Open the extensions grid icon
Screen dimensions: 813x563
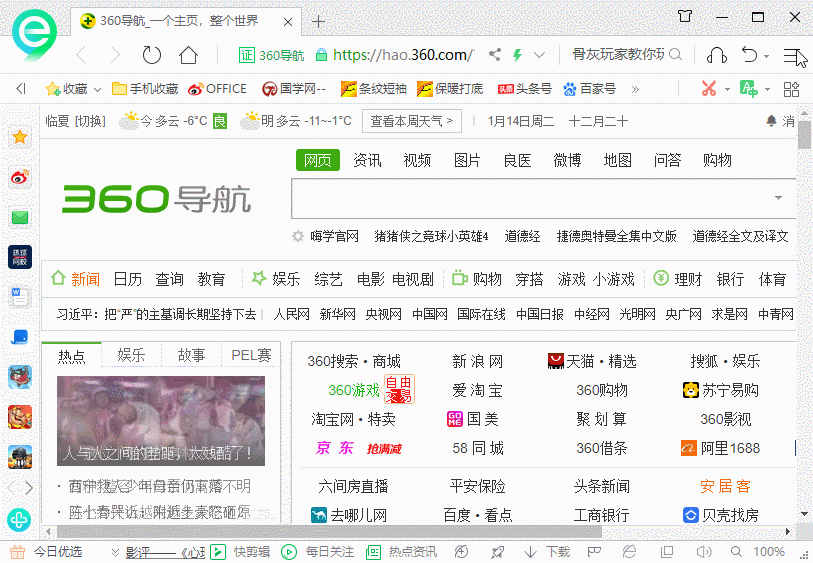click(x=791, y=89)
